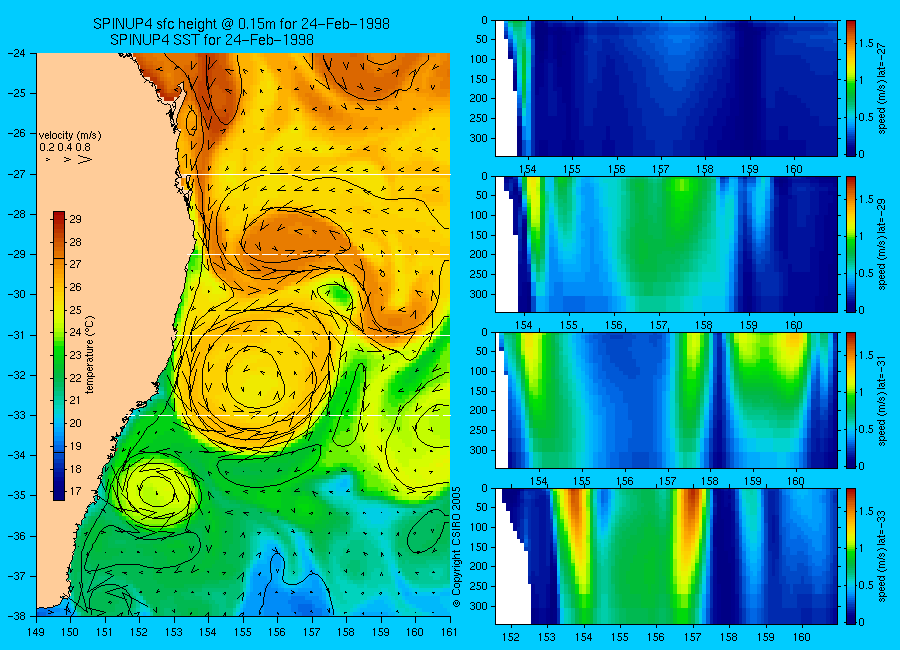
Task: Click the medium 0.4 m/s velocity reference arrow
Action: [x=68, y=159]
